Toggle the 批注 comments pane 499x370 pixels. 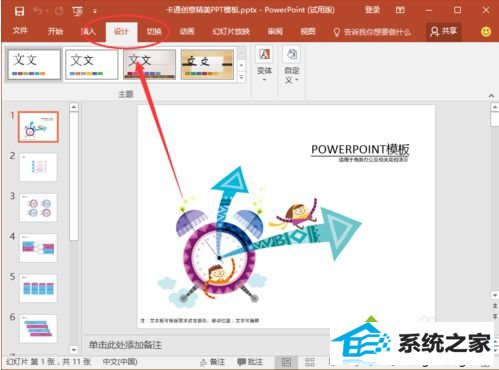(250, 362)
